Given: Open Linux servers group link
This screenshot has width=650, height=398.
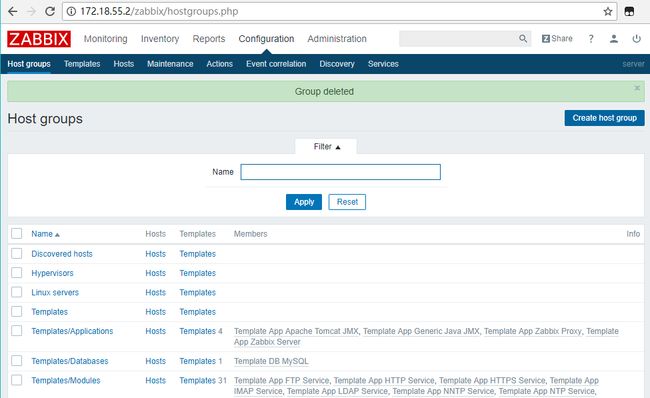Looking at the screenshot, I should click(x=55, y=292).
